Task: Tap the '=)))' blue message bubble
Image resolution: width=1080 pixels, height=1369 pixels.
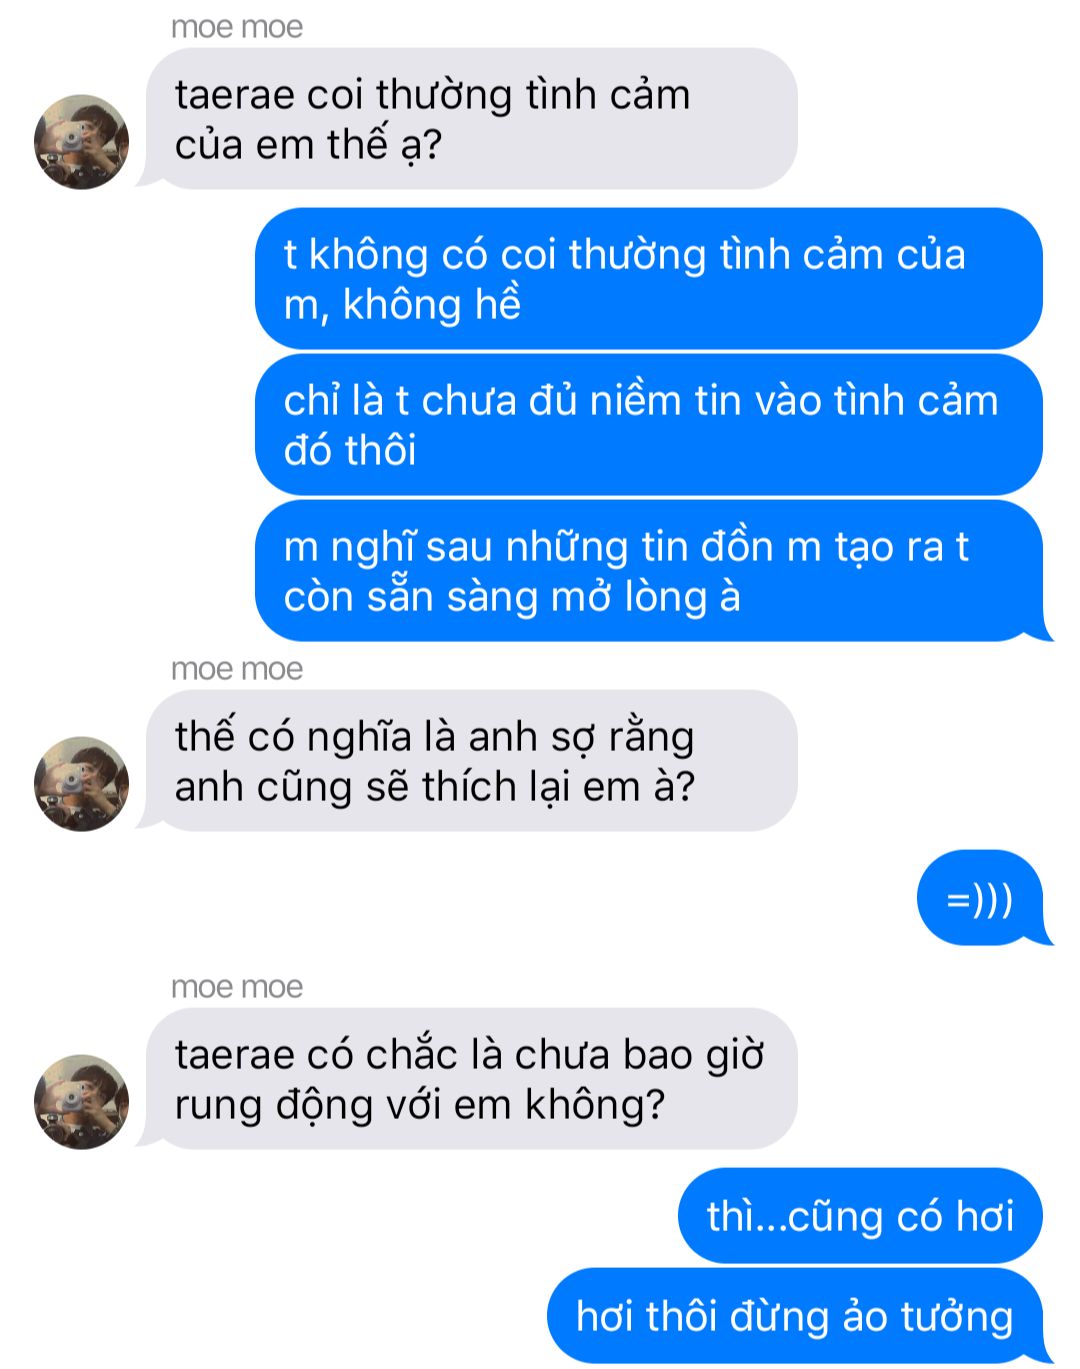Action: point(985,898)
